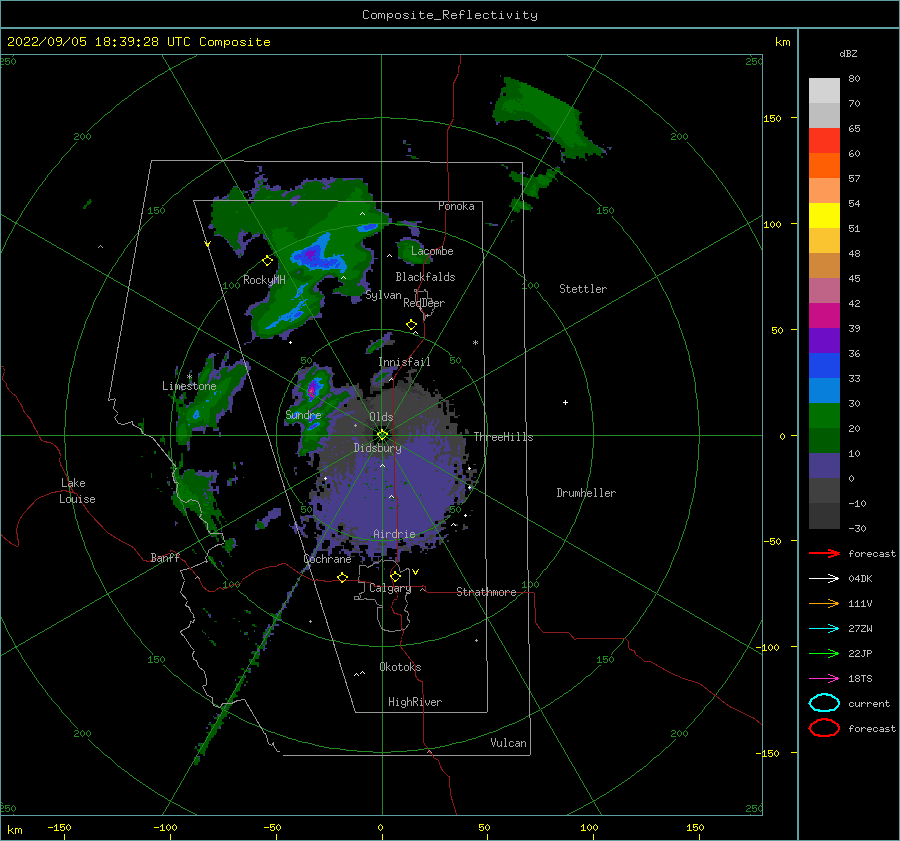Click the purple storm core north of Sundre
This screenshot has height=841, width=900.
[312, 390]
